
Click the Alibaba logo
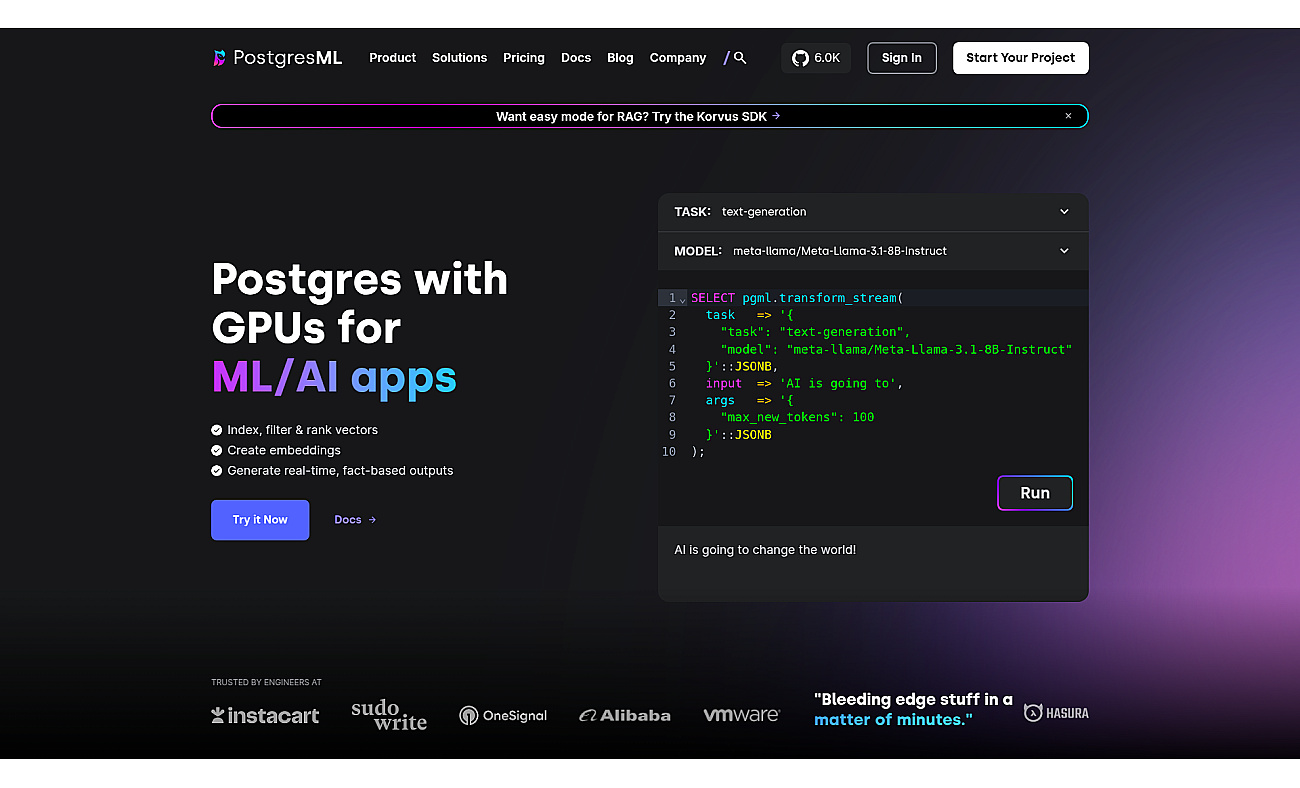tap(625, 715)
